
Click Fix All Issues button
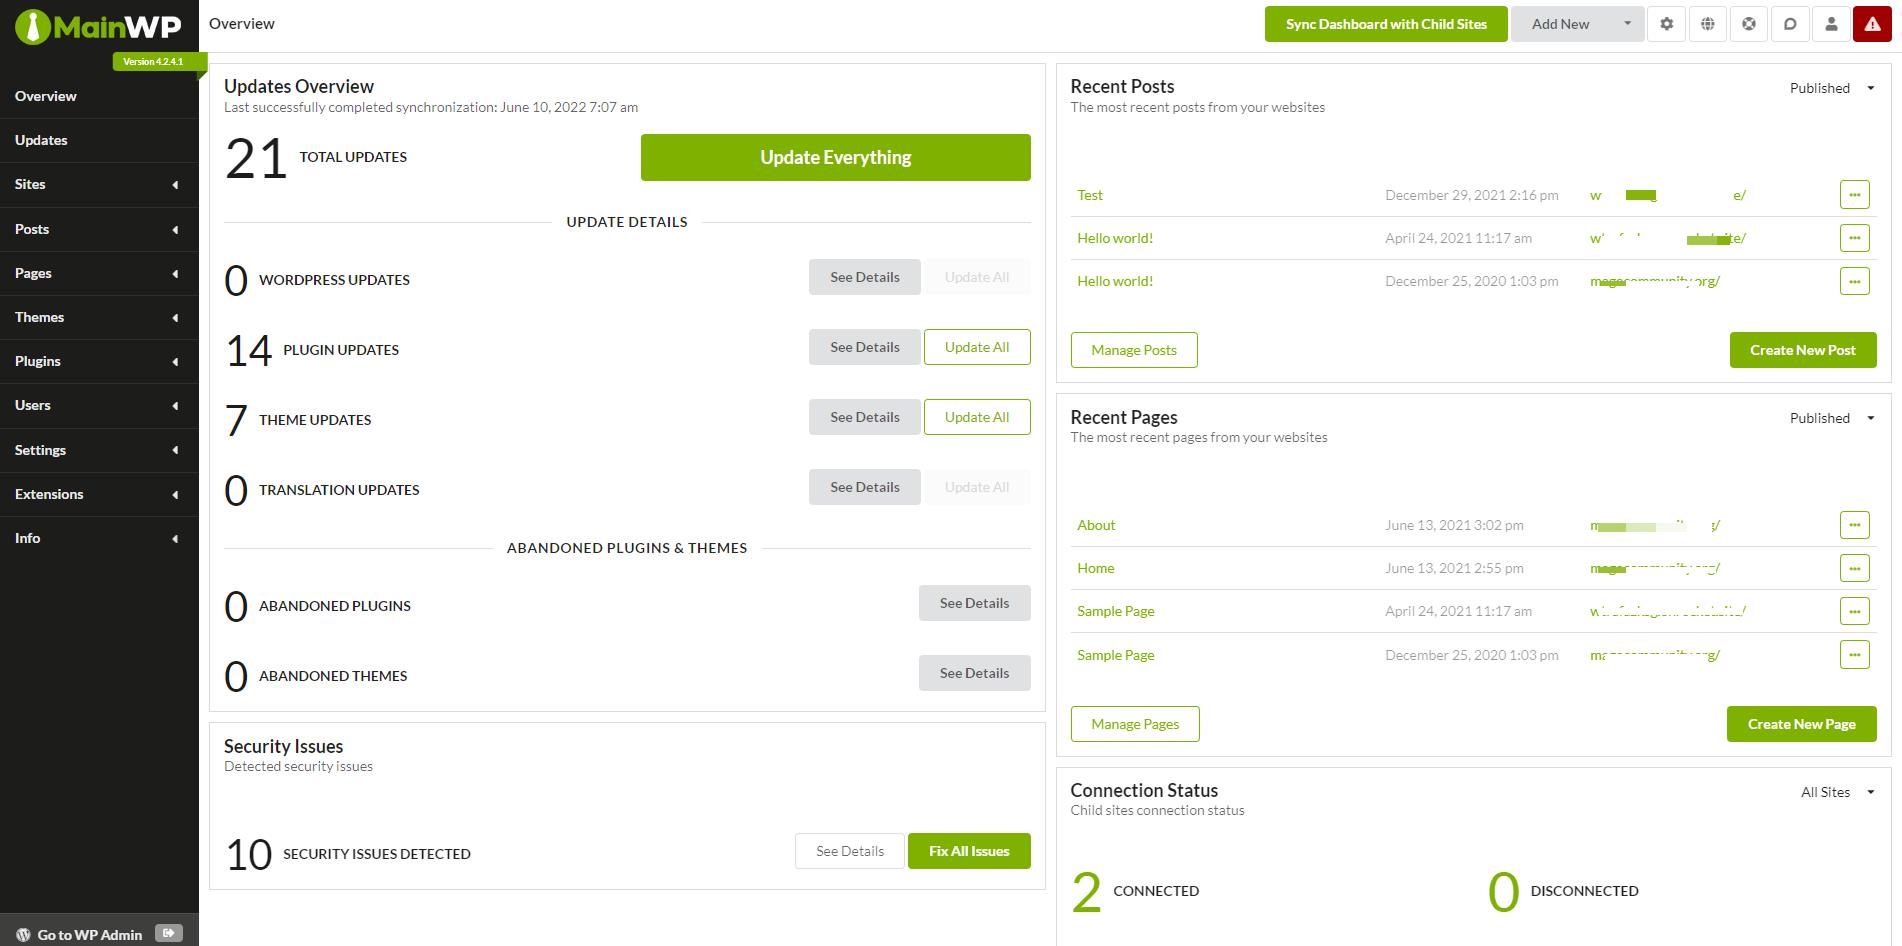coord(969,851)
